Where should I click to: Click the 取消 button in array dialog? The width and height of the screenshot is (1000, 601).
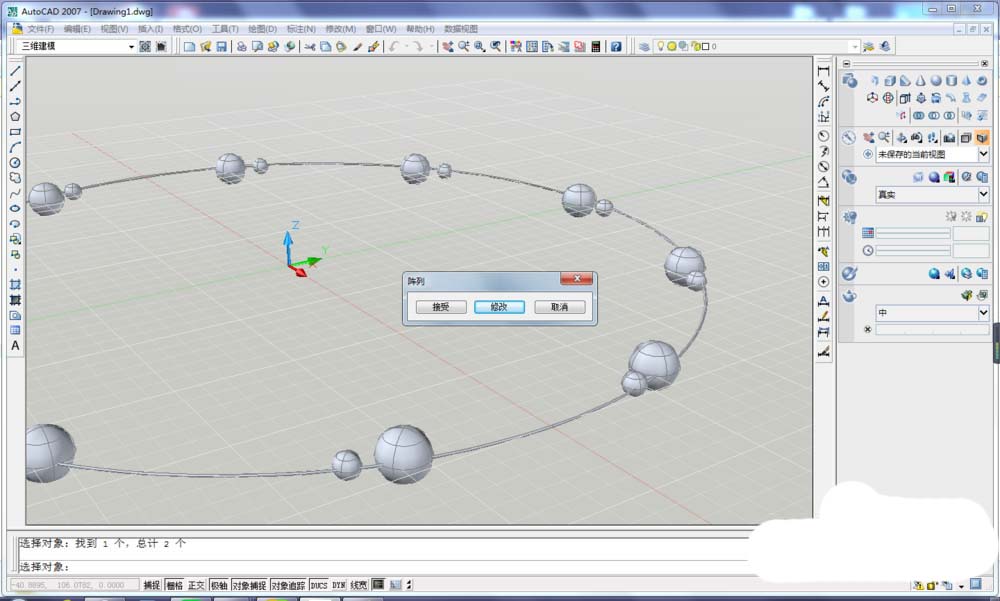(559, 307)
